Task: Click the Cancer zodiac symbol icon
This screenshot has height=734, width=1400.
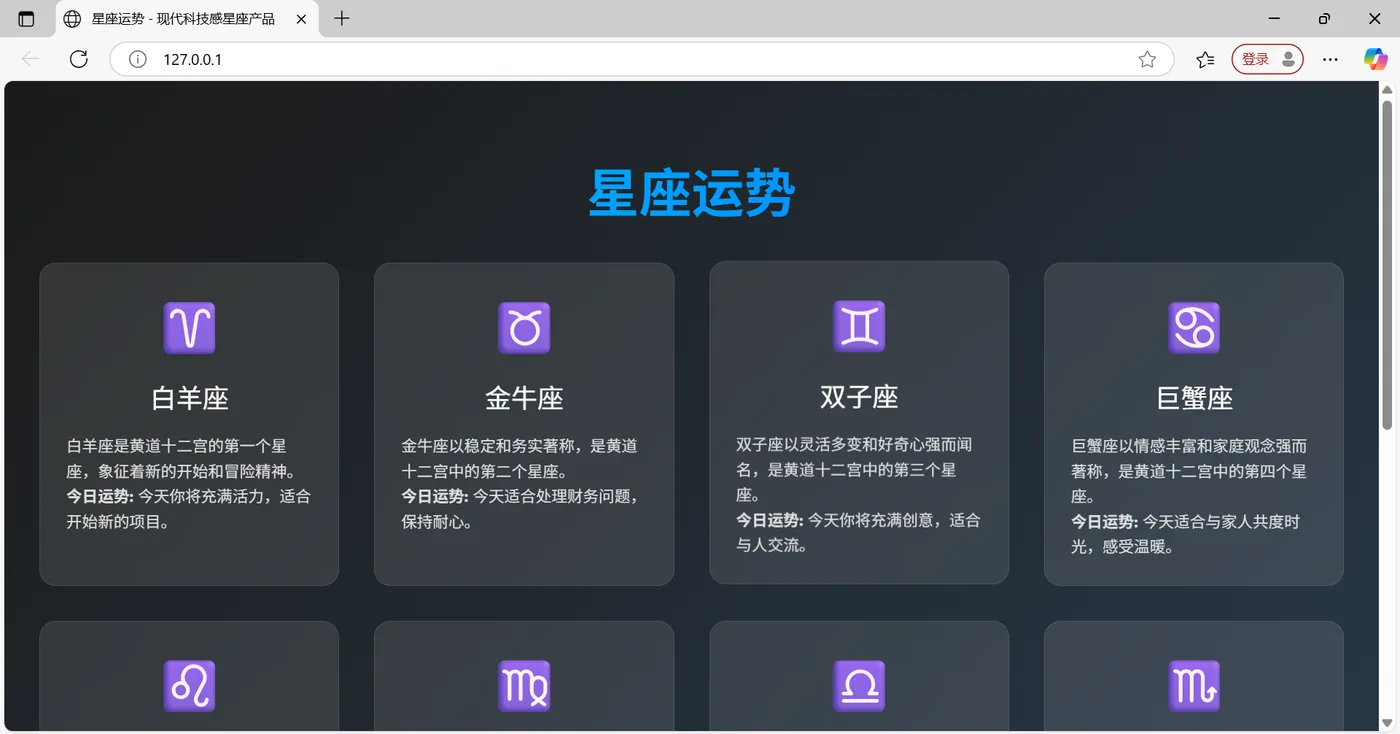Action: (1194, 328)
